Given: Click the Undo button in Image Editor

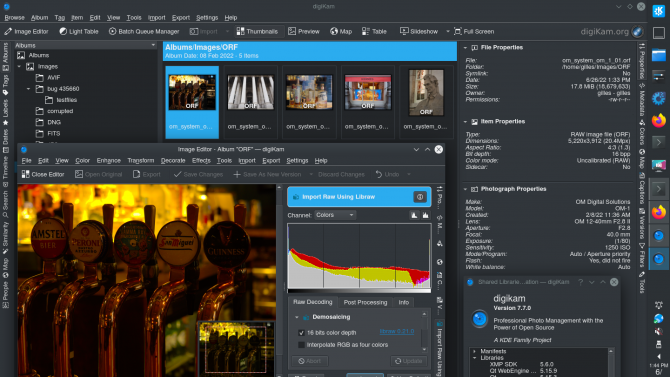Looking at the screenshot, I should click(388, 174).
